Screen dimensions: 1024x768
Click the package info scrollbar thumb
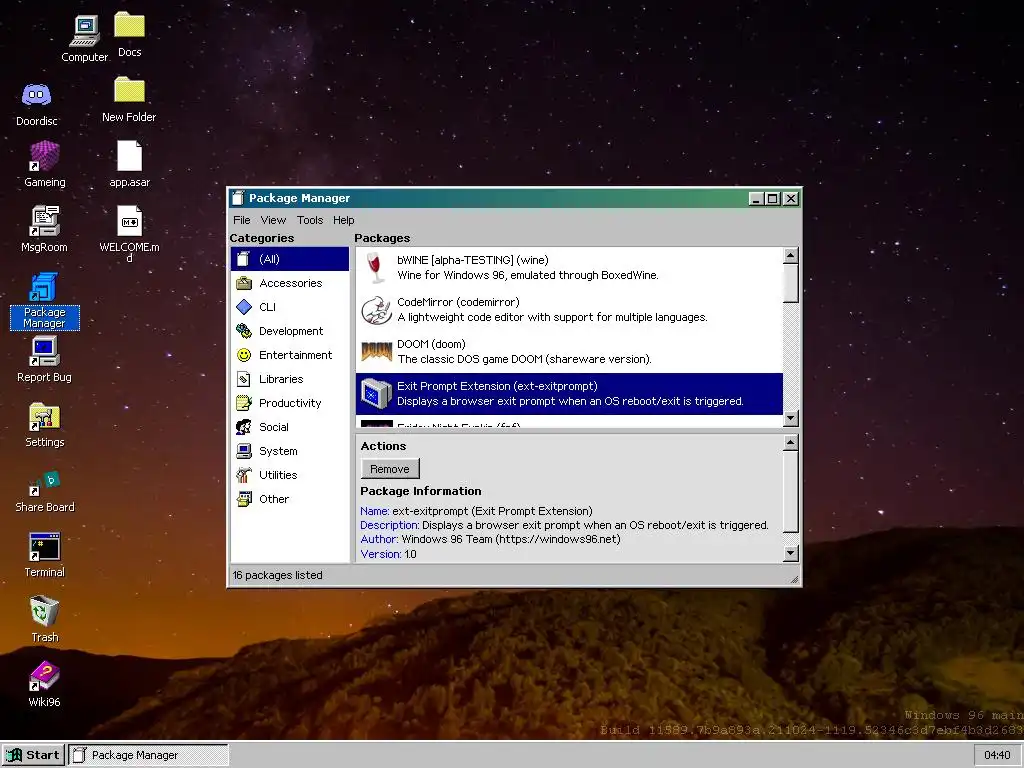(x=791, y=492)
